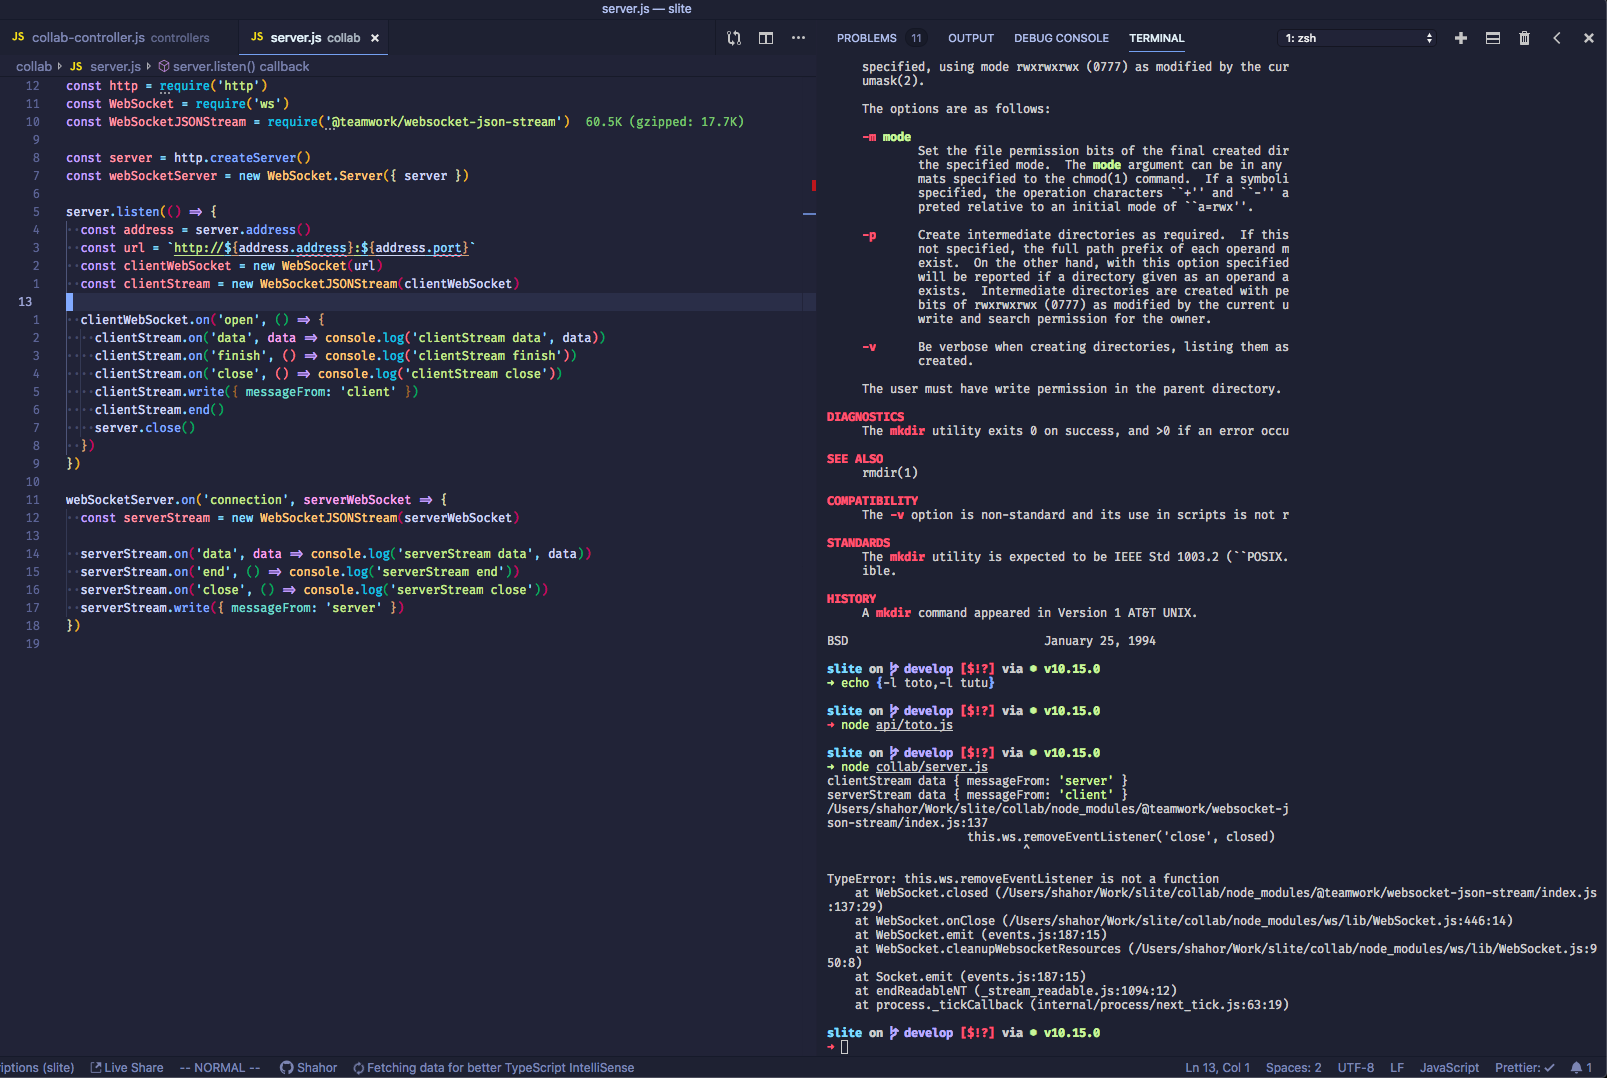Open editor More Actions ellipsis menu
1607x1078 pixels.
[798, 37]
